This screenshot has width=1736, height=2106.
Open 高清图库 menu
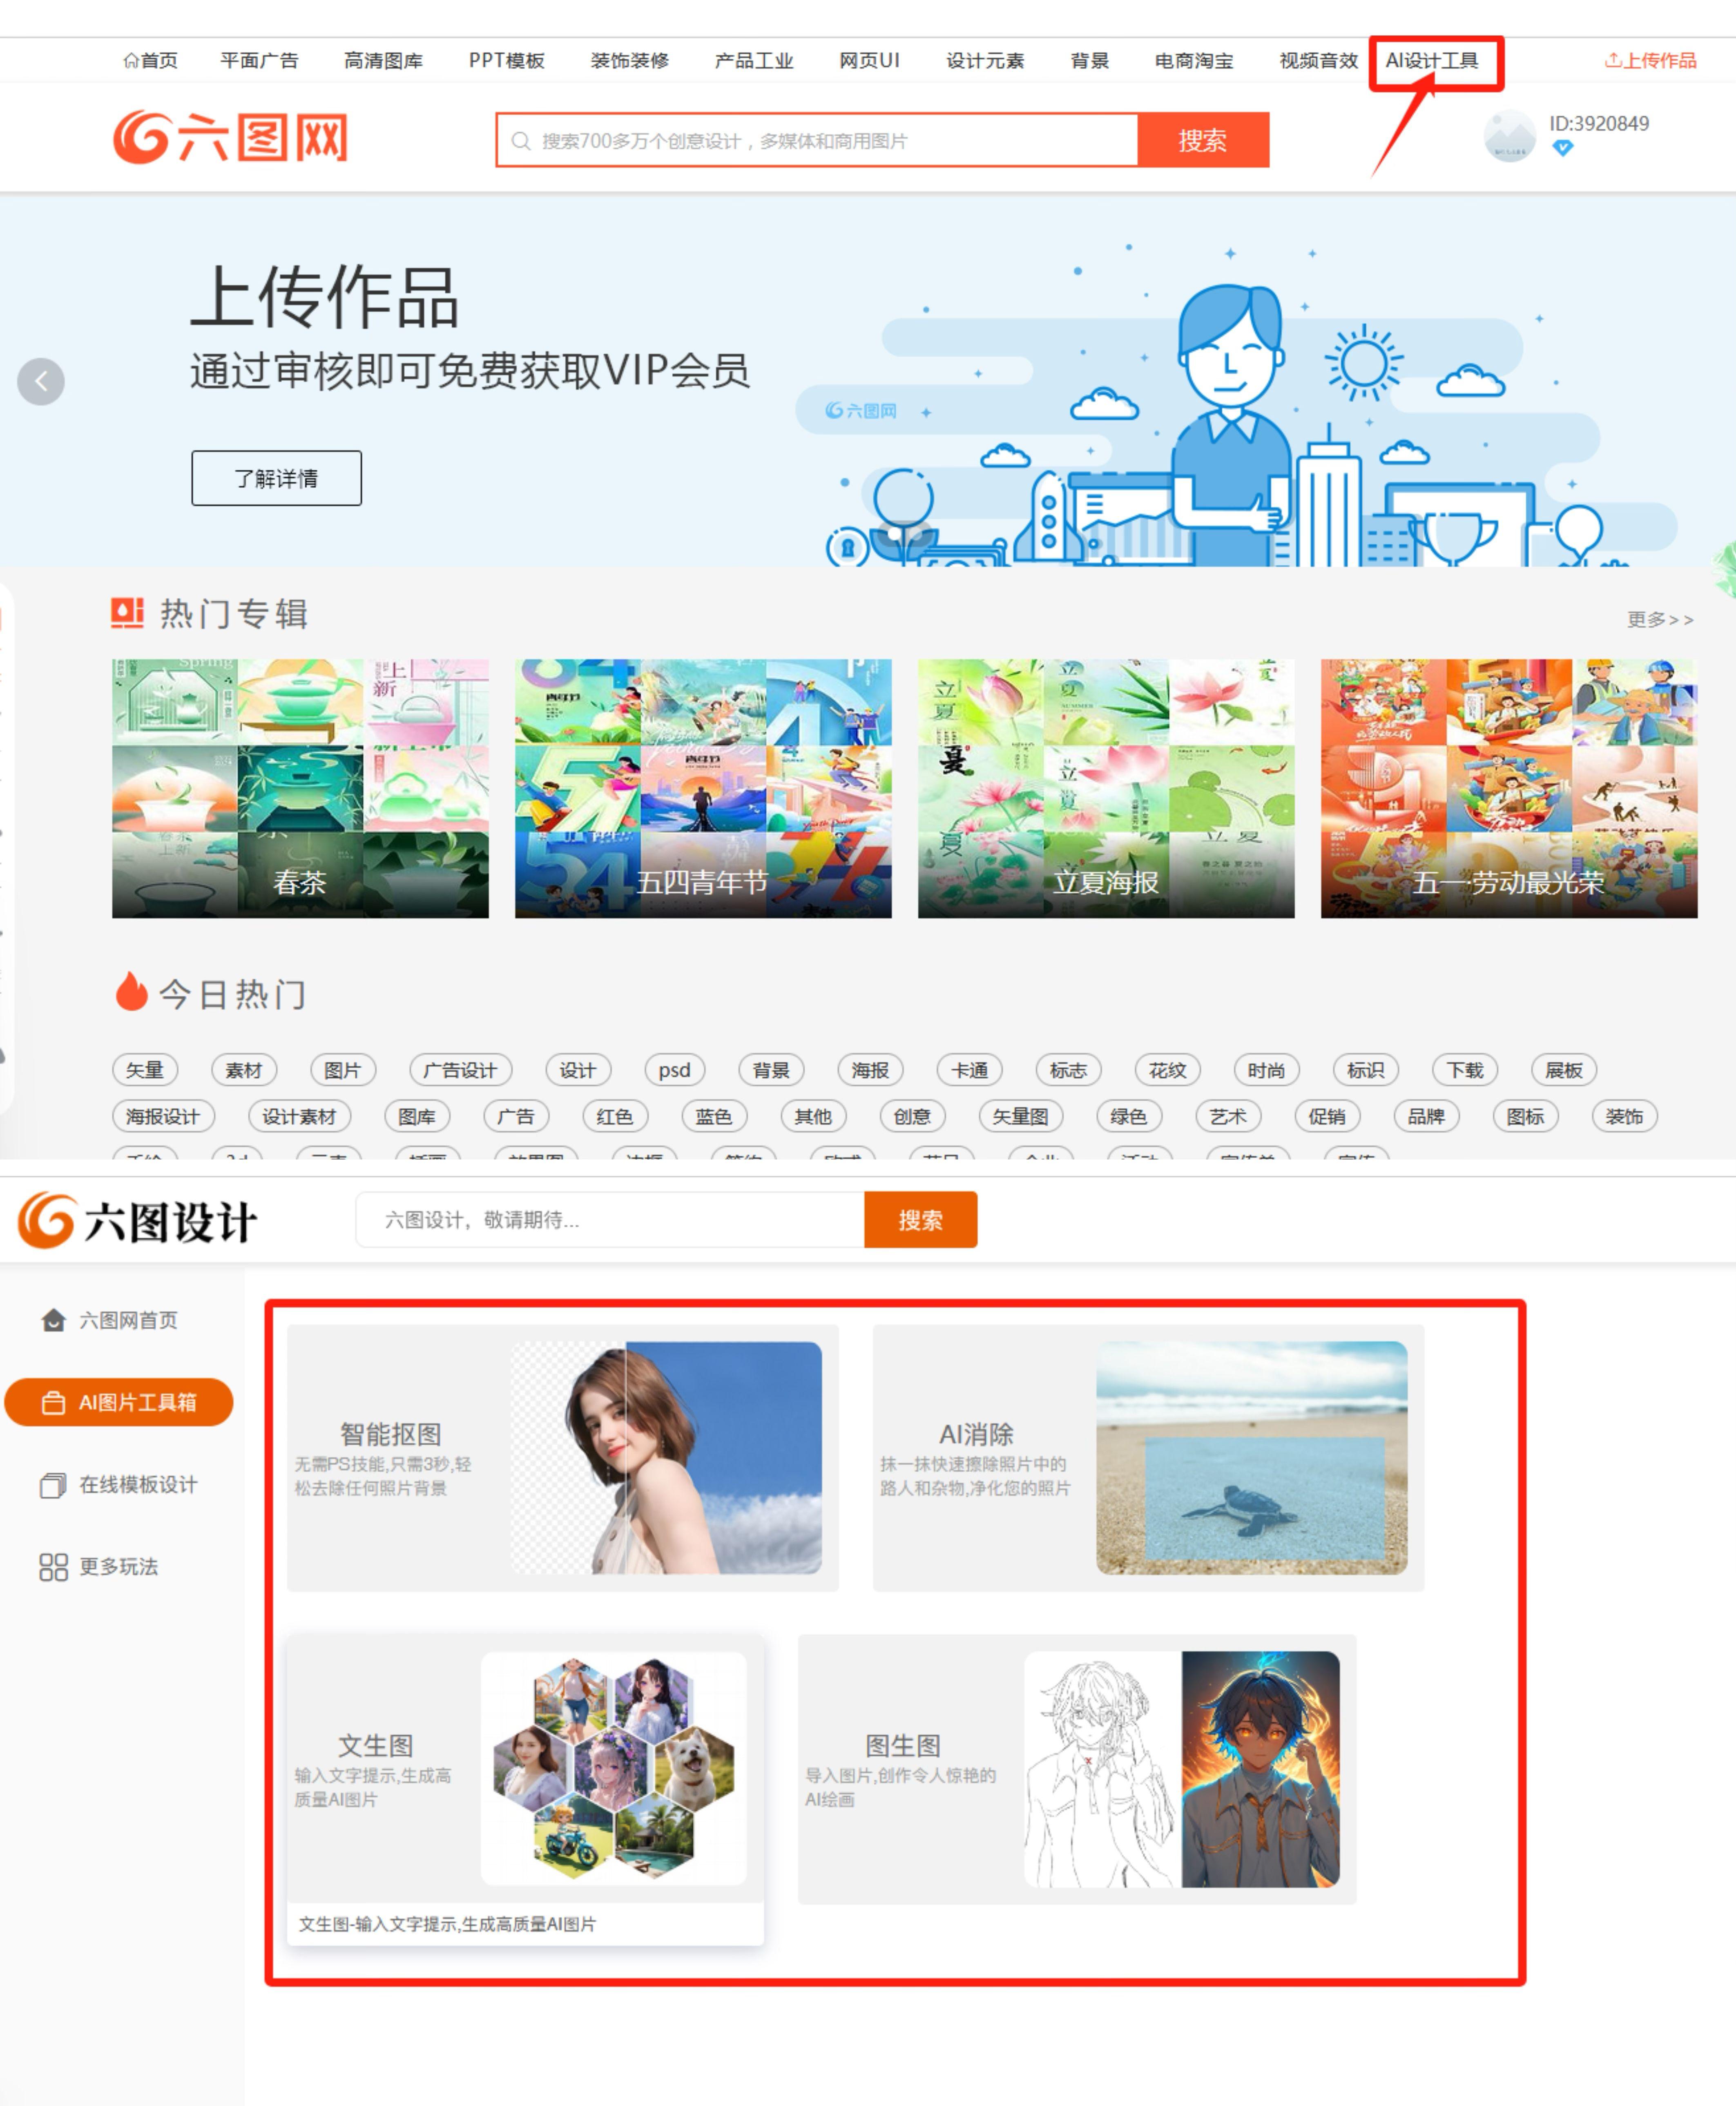(x=383, y=61)
